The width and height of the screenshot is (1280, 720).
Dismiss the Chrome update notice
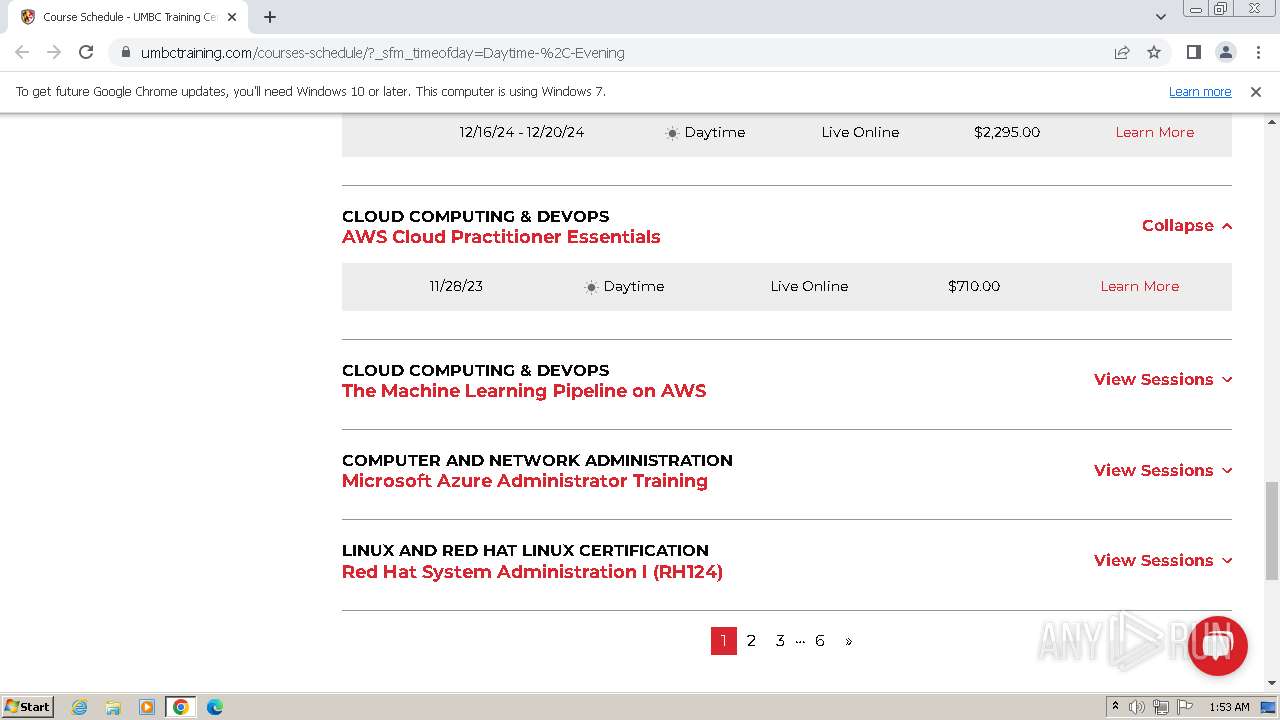coord(1256,91)
